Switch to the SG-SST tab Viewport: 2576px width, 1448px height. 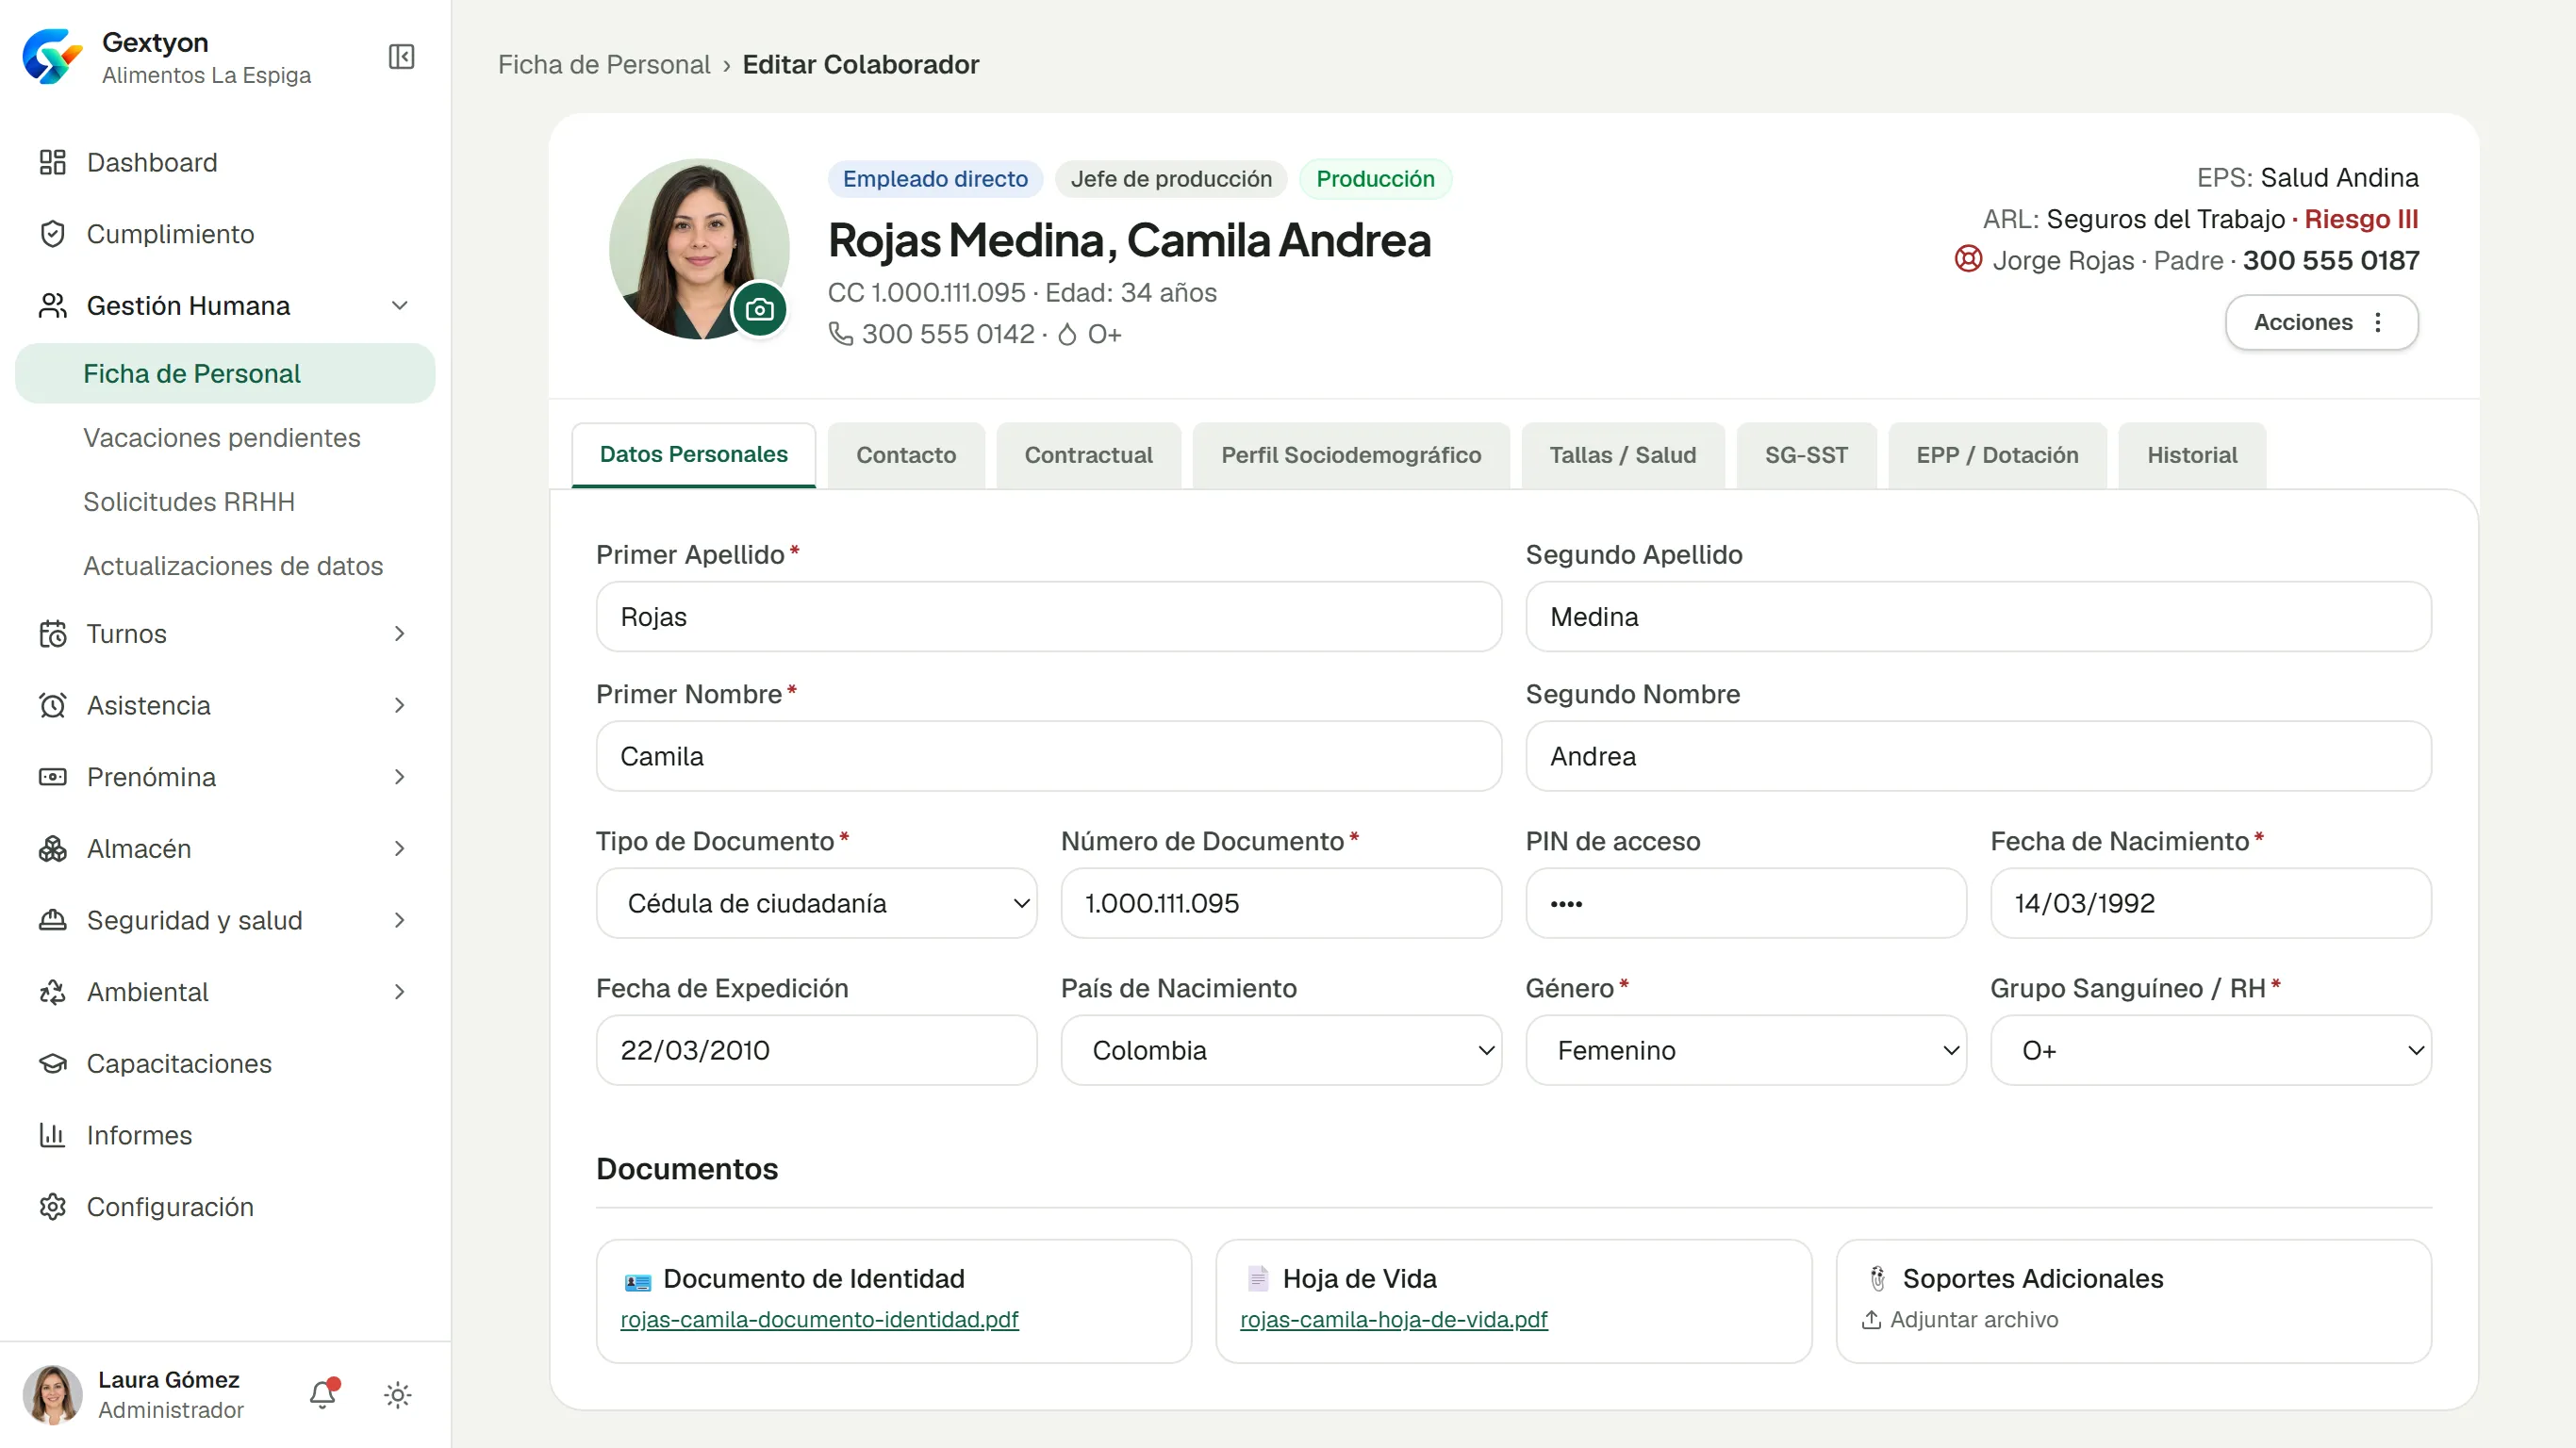(x=1806, y=455)
